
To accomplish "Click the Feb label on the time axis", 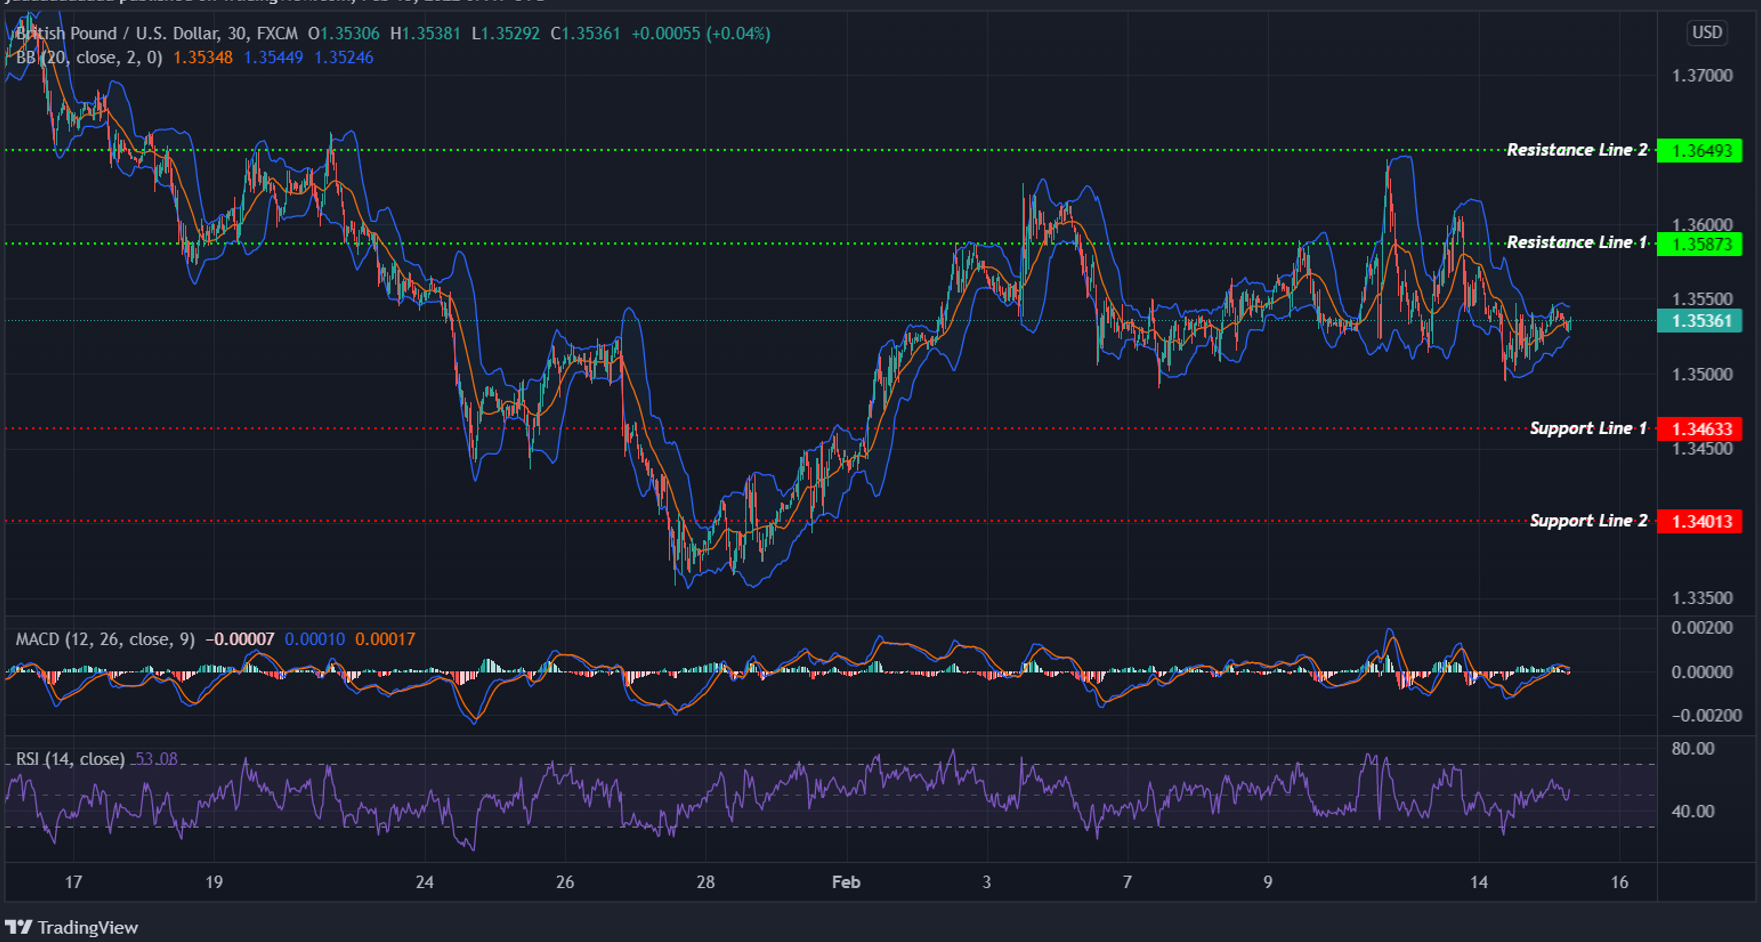I will pyautogui.click(x=846, y=883).
